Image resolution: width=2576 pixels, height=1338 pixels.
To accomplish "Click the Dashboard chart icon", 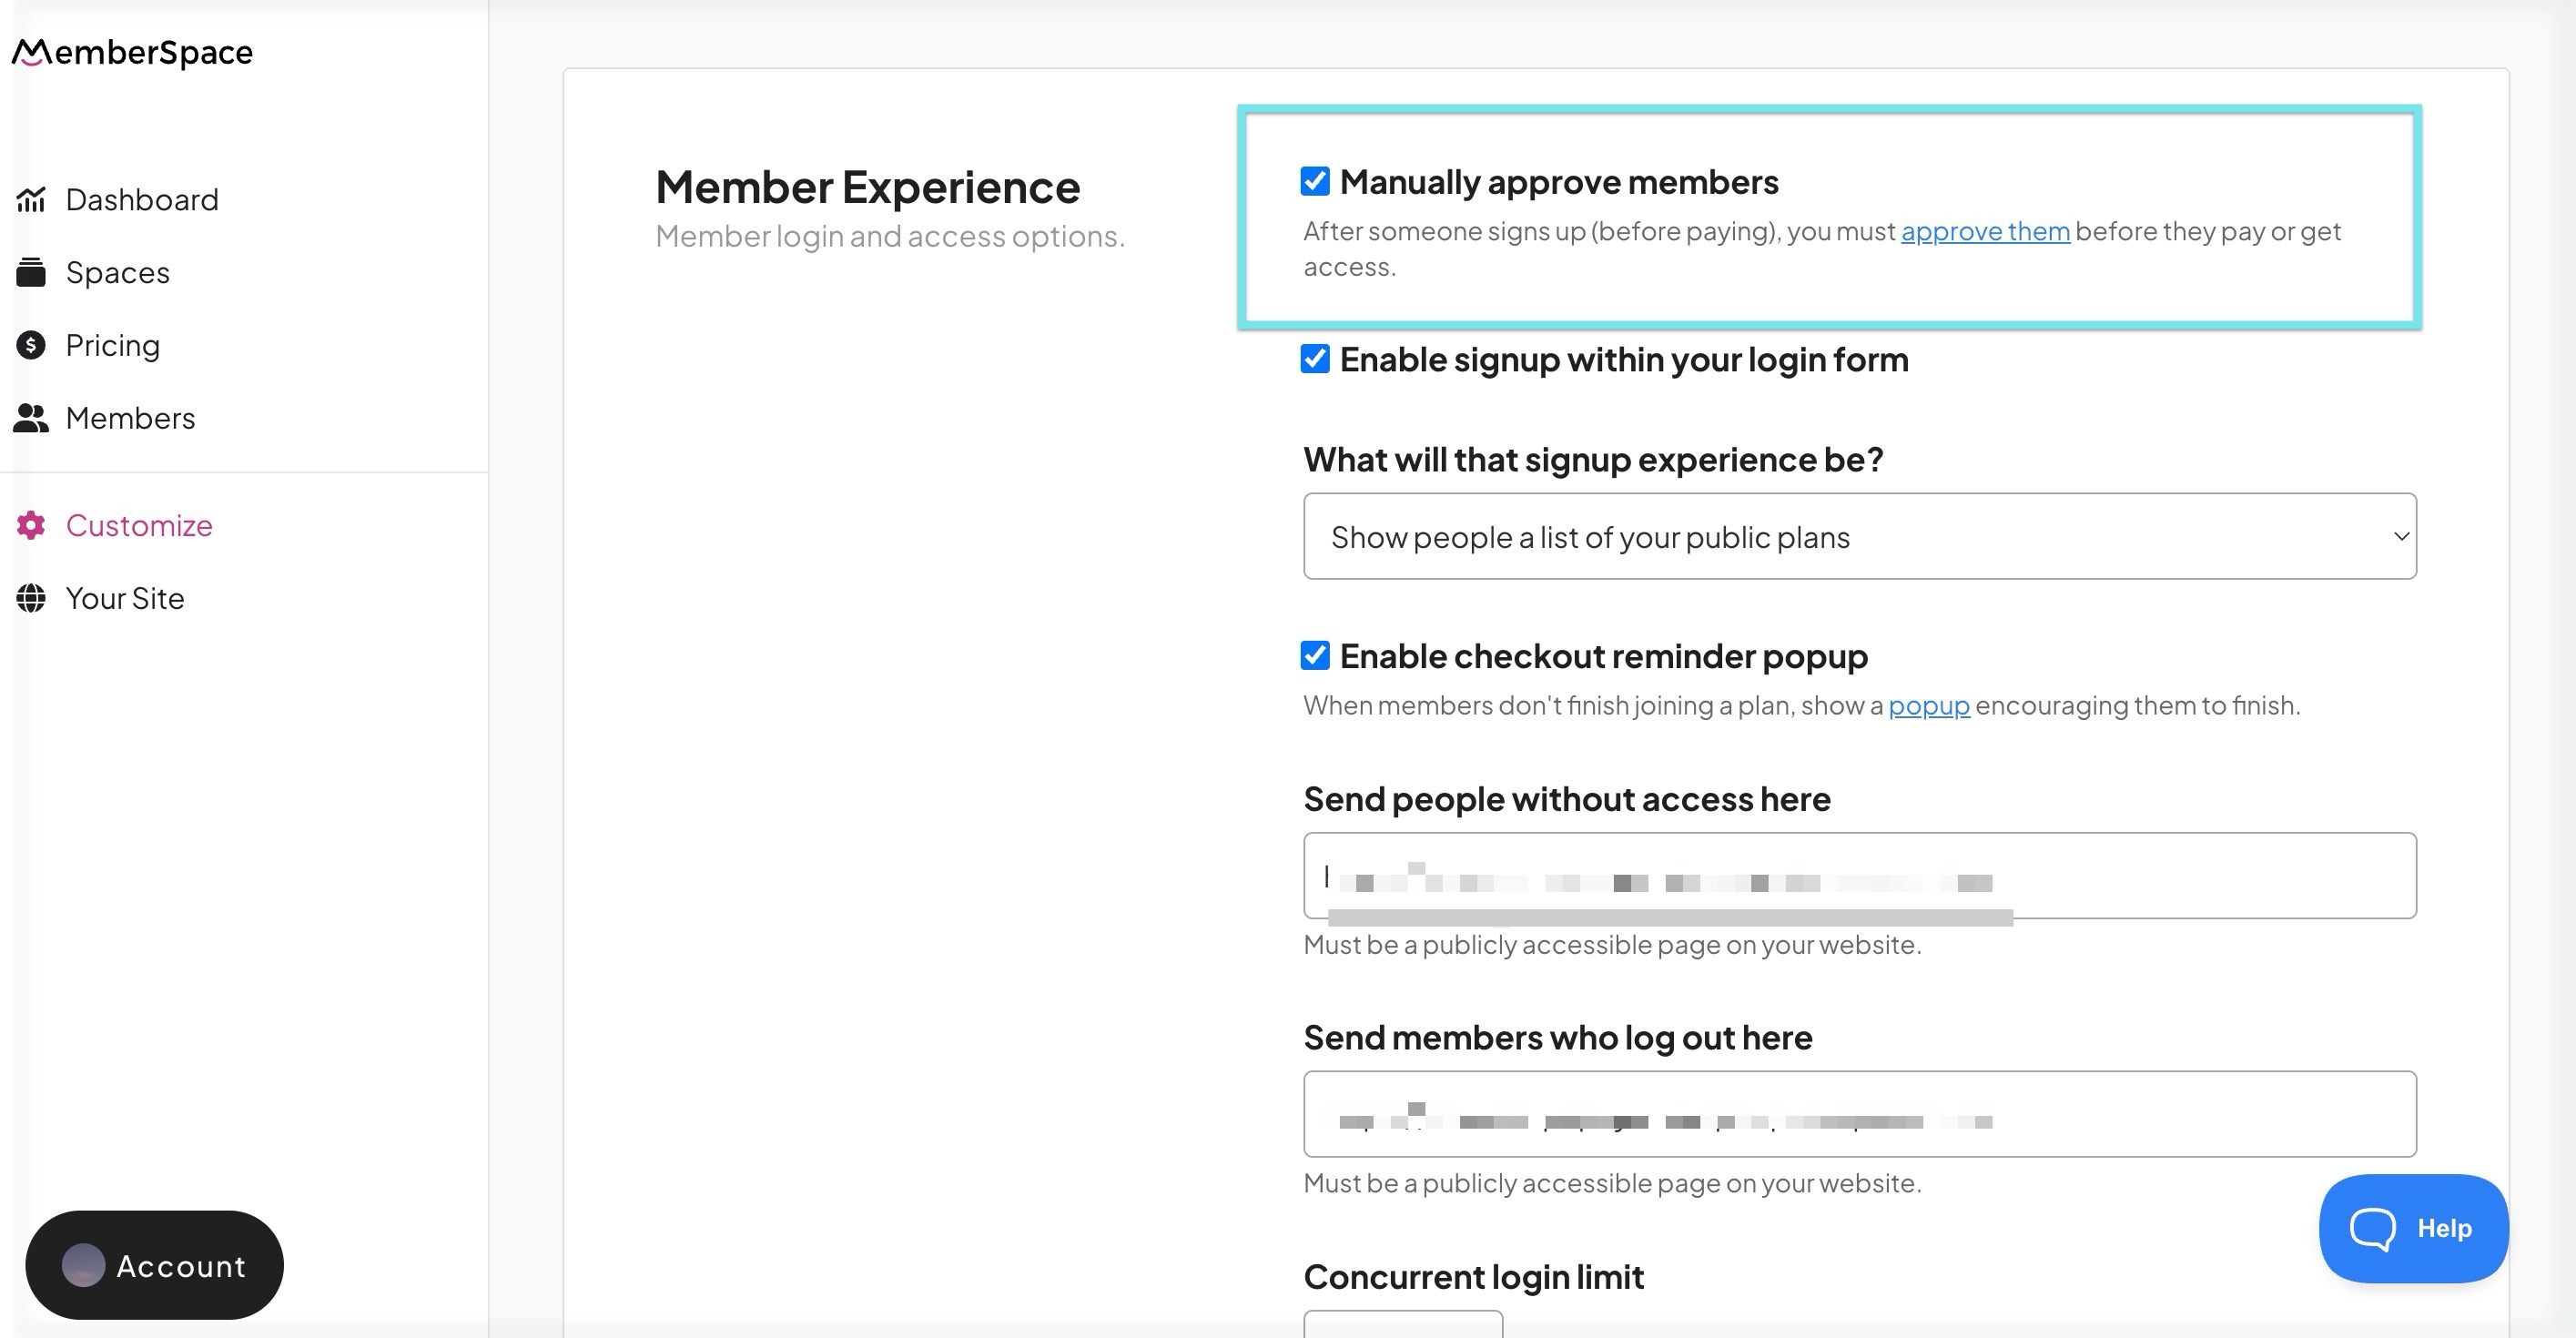I will pos(31,200).
